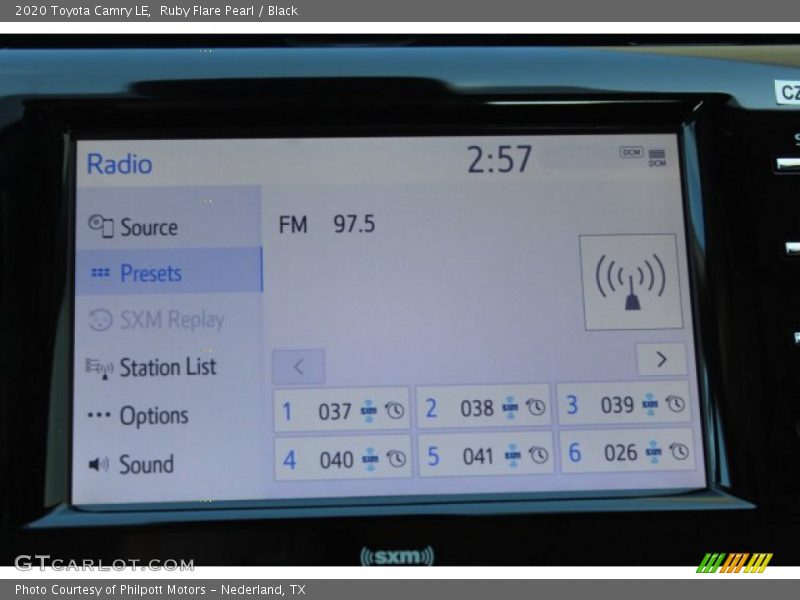Image resolution: width=800 pixels, height=600 pixels.
Task: Tap the sxm logo on preset 040
Action: click(x=370, y=459)
